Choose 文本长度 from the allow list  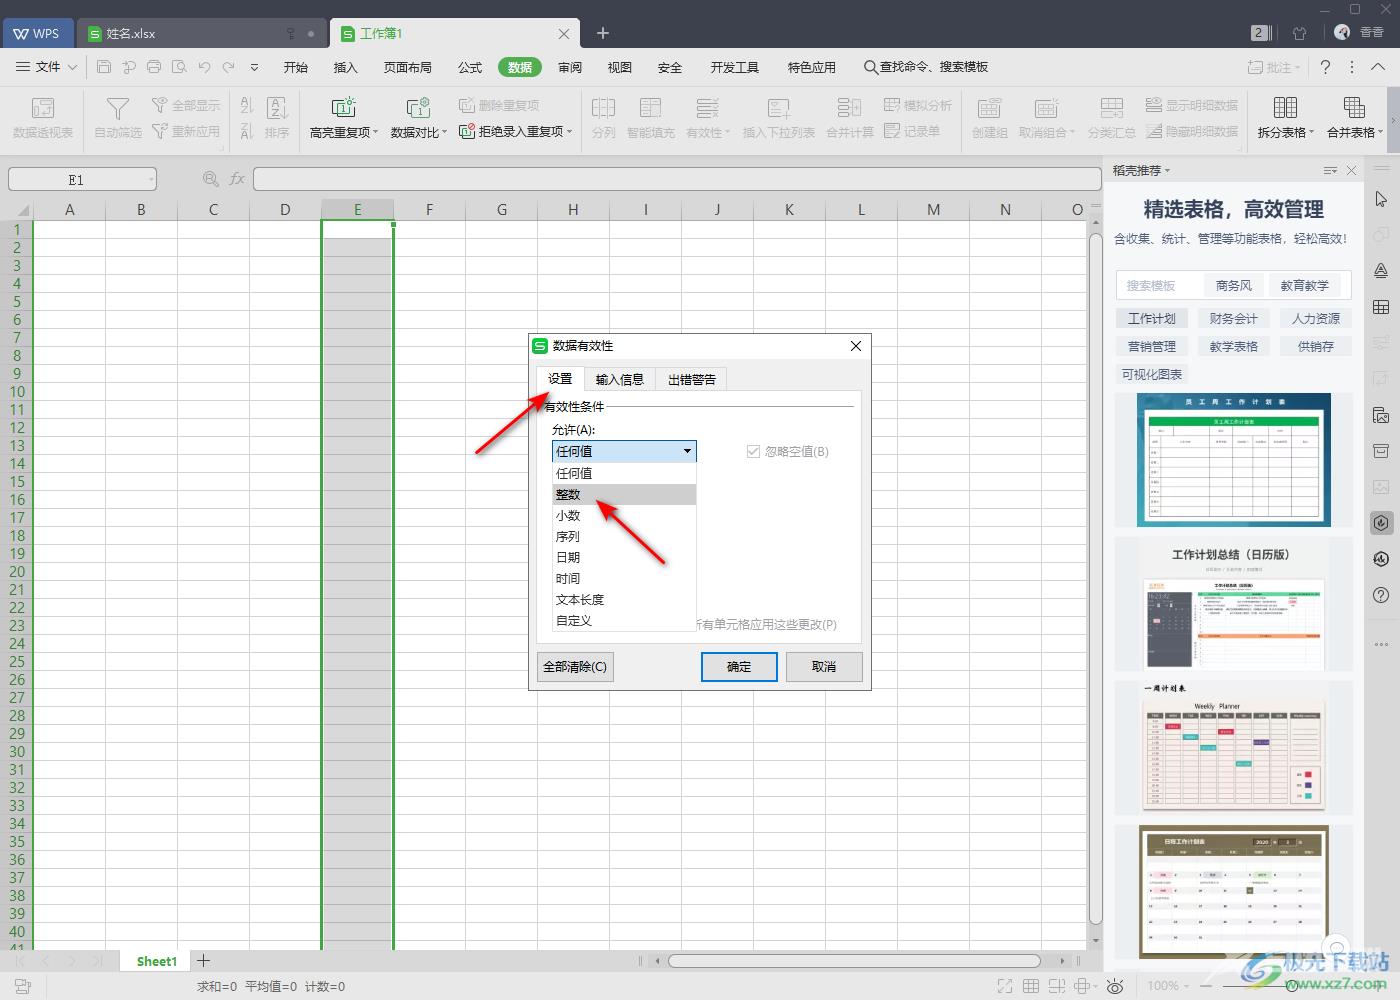click(624, 599)
